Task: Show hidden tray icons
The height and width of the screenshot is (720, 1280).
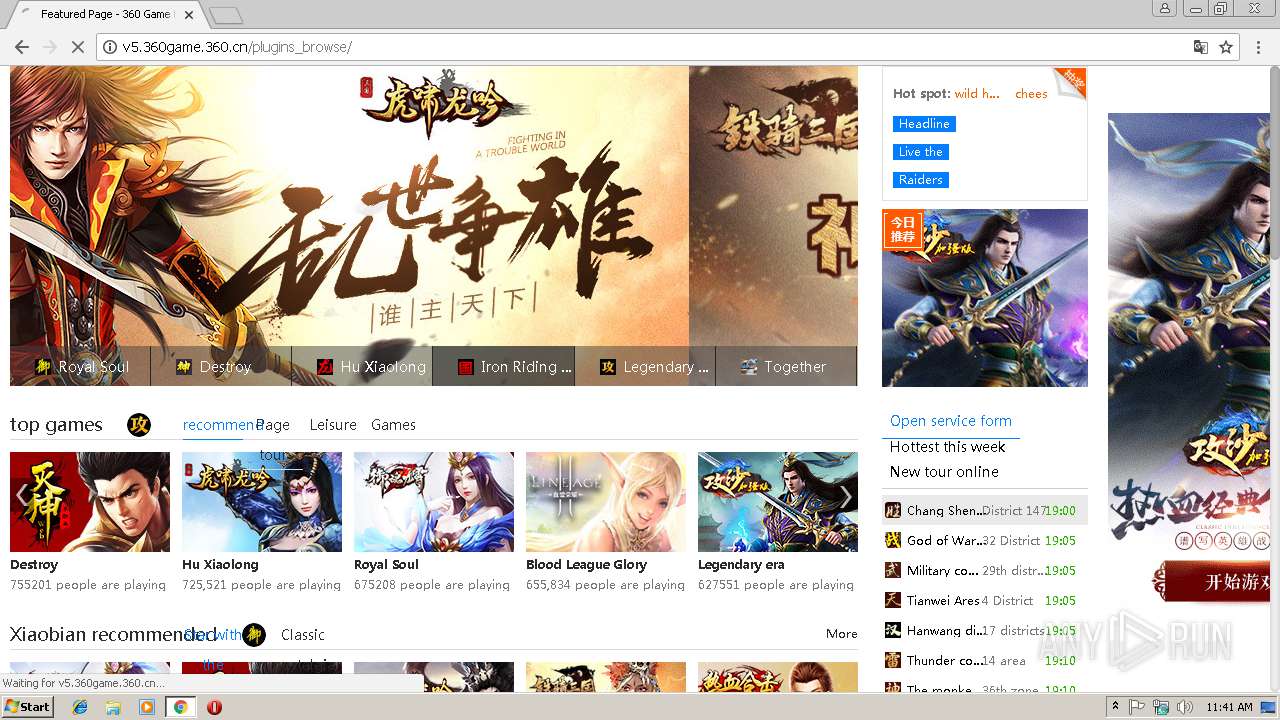Action: click(1116, 707)
